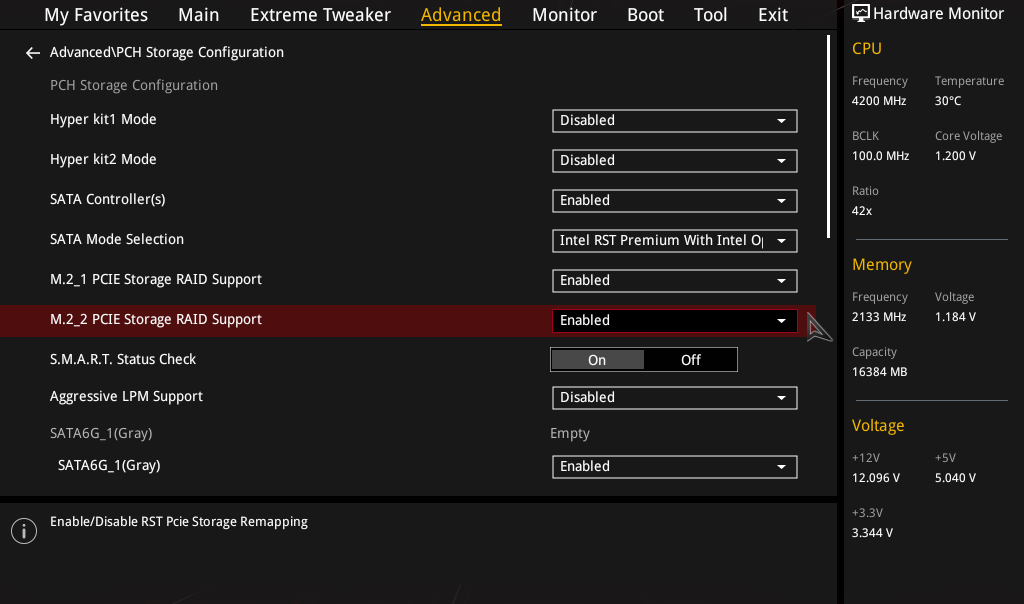The height and width of the screenshot is (604, 1024).
Task: Switch to the Monitor tab
Action: tap(564, 14)
